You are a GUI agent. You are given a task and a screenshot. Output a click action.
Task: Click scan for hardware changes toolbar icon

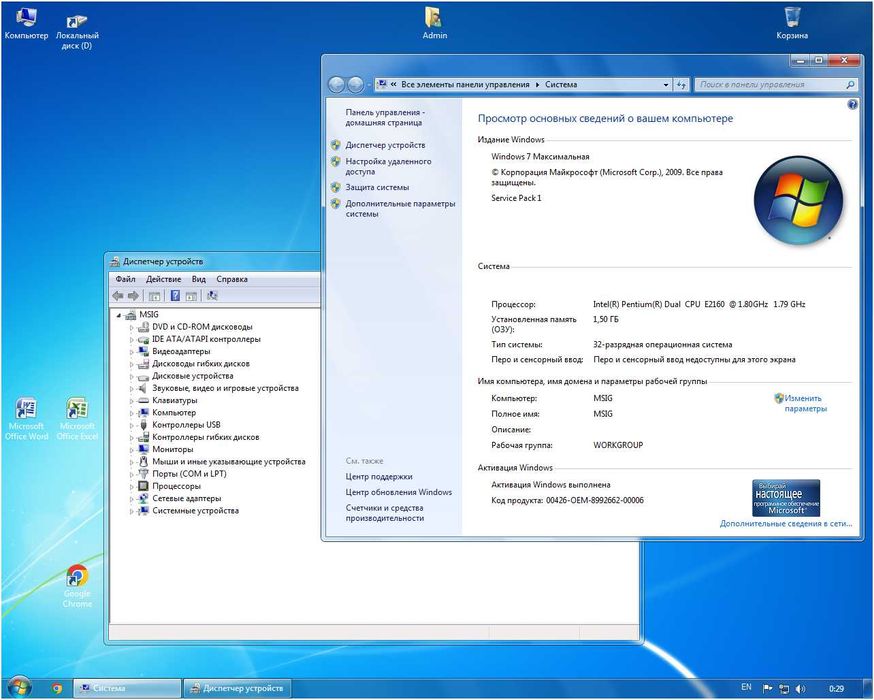click(212, 296)
